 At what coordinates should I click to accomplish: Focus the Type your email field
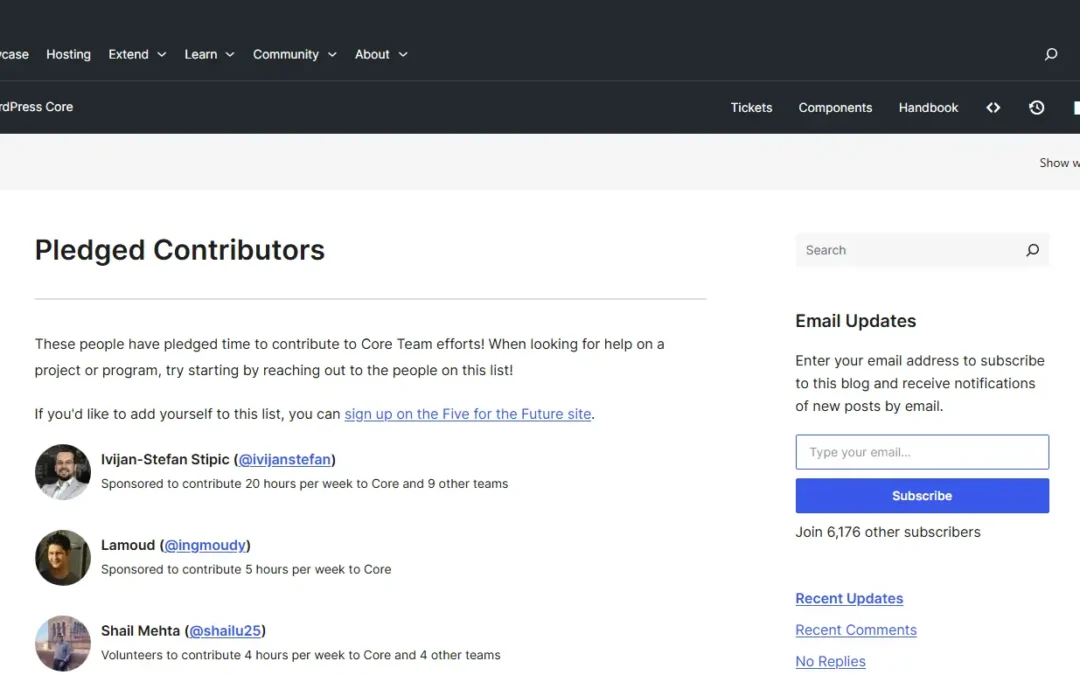pos(922,452)
